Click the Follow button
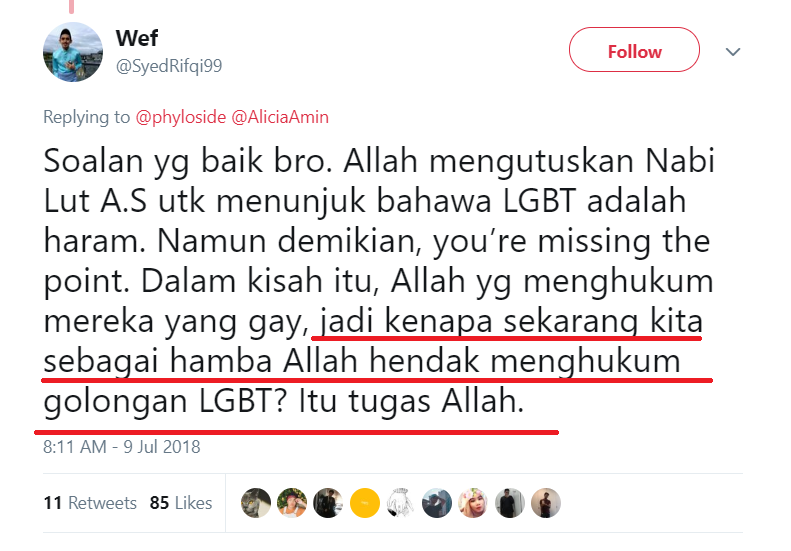 634,50
